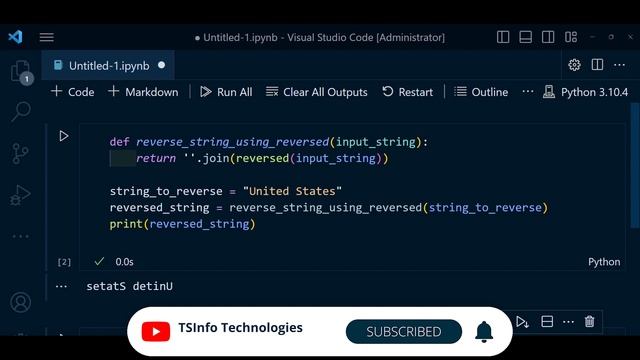Open the Source Control view
This screenshot has width=640, height=360.
20,153
